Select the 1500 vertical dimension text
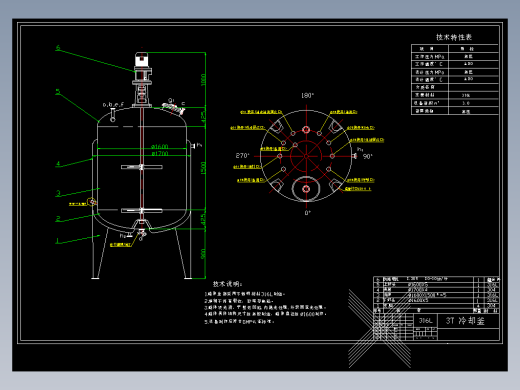Screen dimensions: 520x390 click(203, 168)
